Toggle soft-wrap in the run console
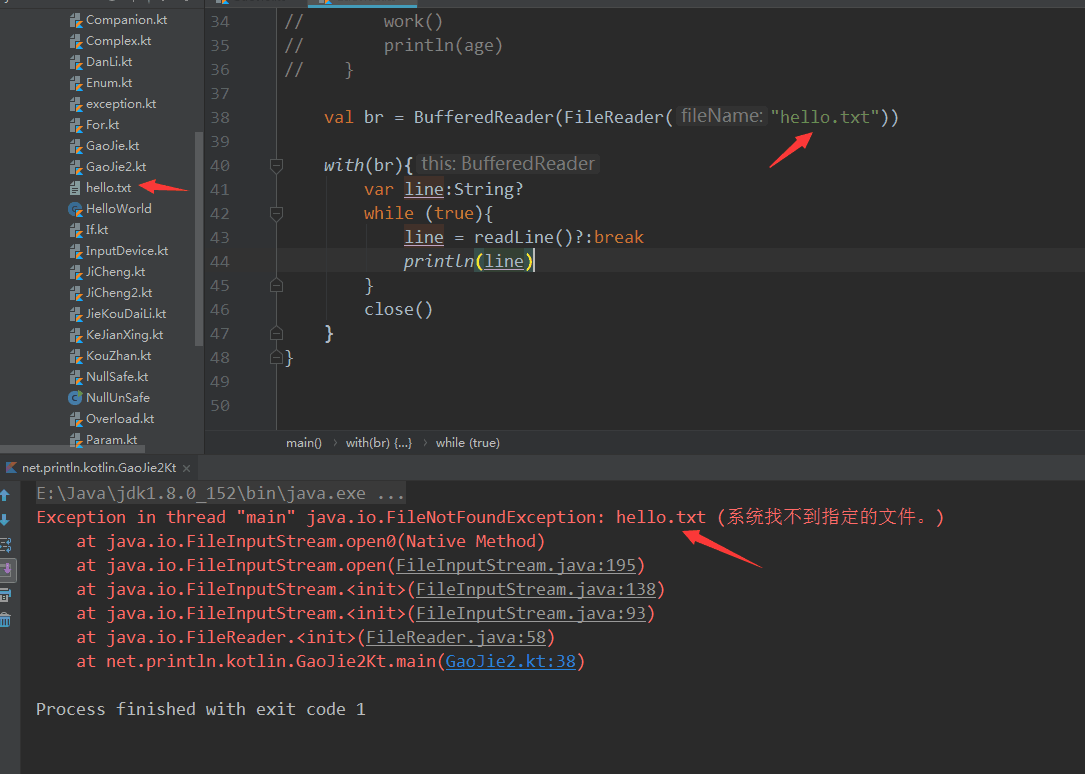 pyautogui.click(x=6, y=544)
